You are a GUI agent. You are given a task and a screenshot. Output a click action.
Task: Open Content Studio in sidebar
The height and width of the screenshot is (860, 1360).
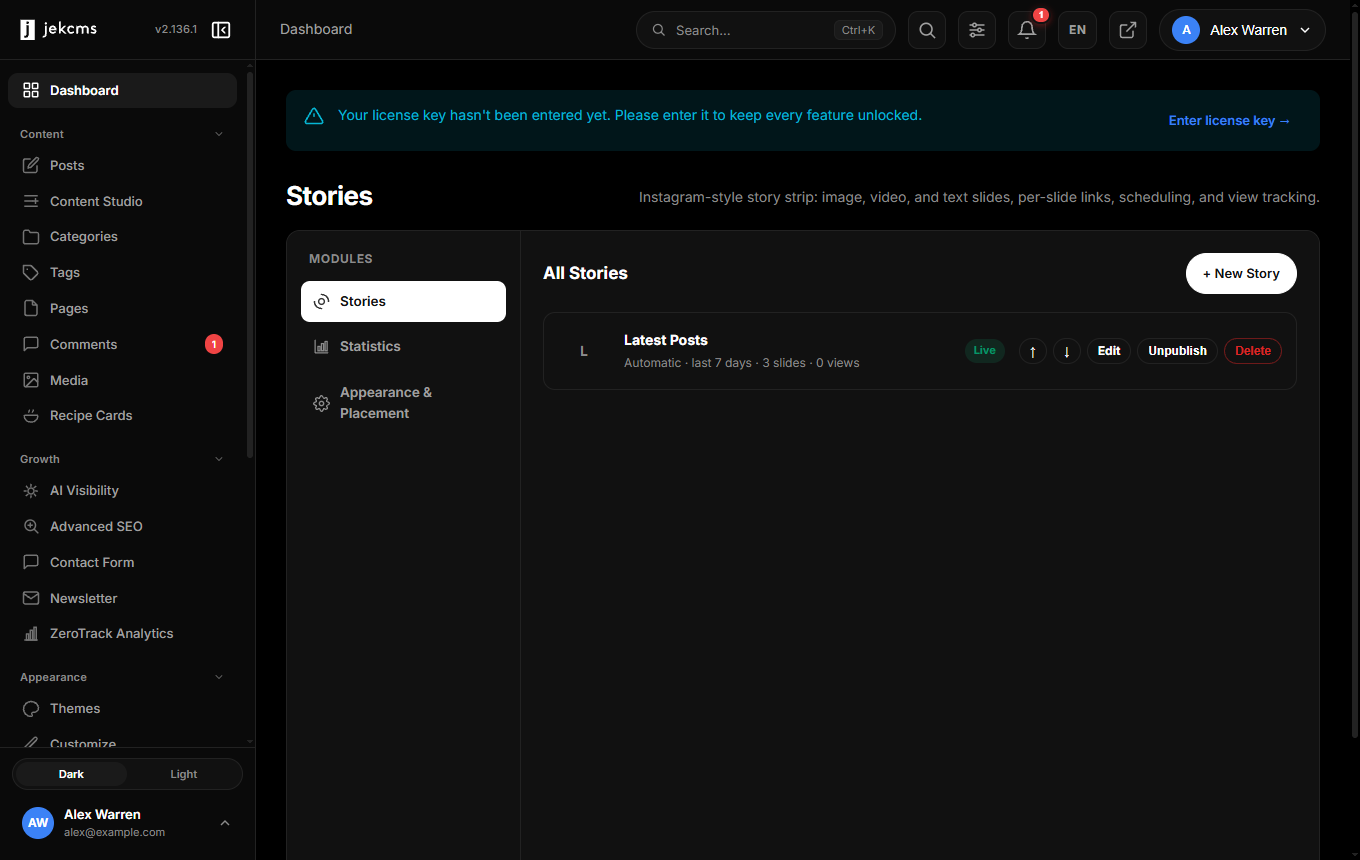pos(122,201)
